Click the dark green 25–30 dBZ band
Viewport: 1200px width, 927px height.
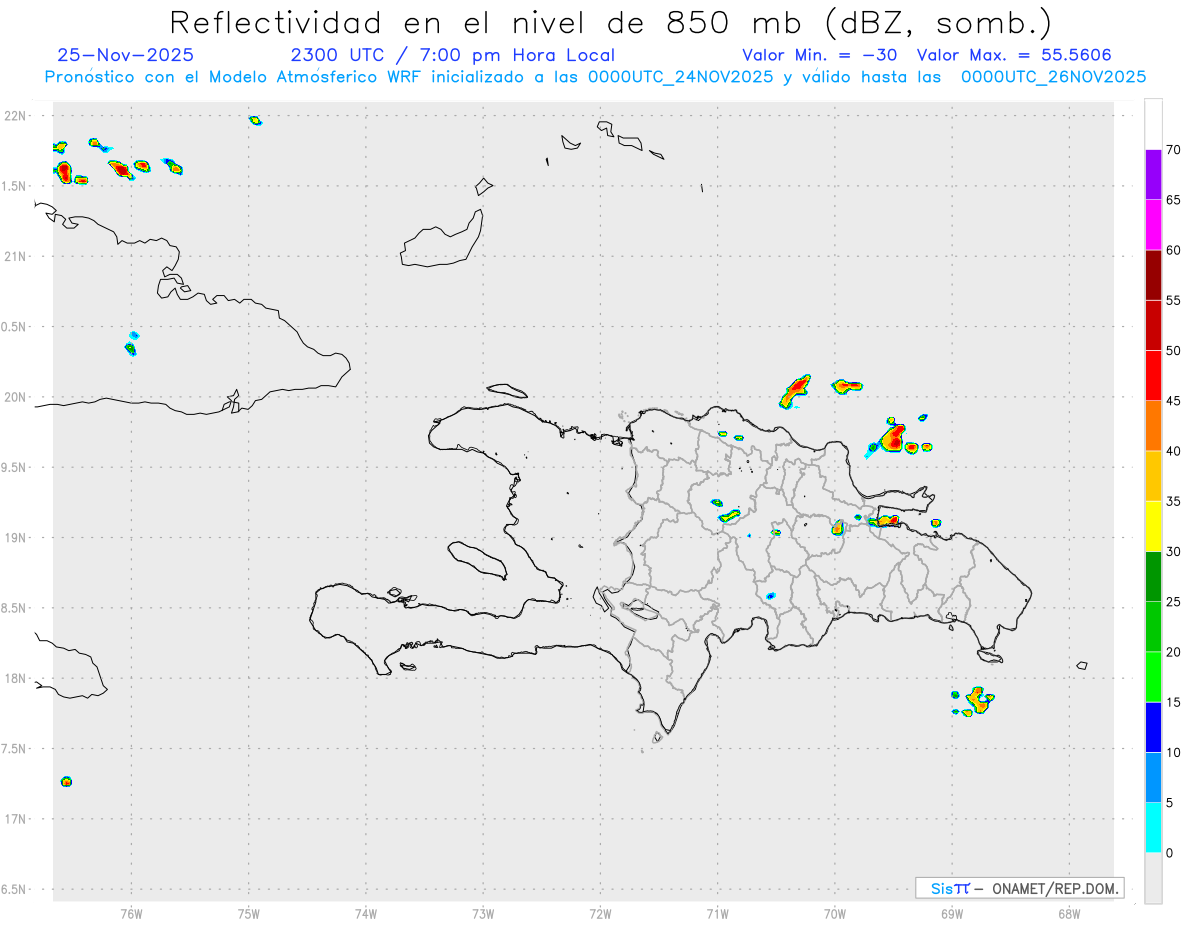coord(1153,577)
